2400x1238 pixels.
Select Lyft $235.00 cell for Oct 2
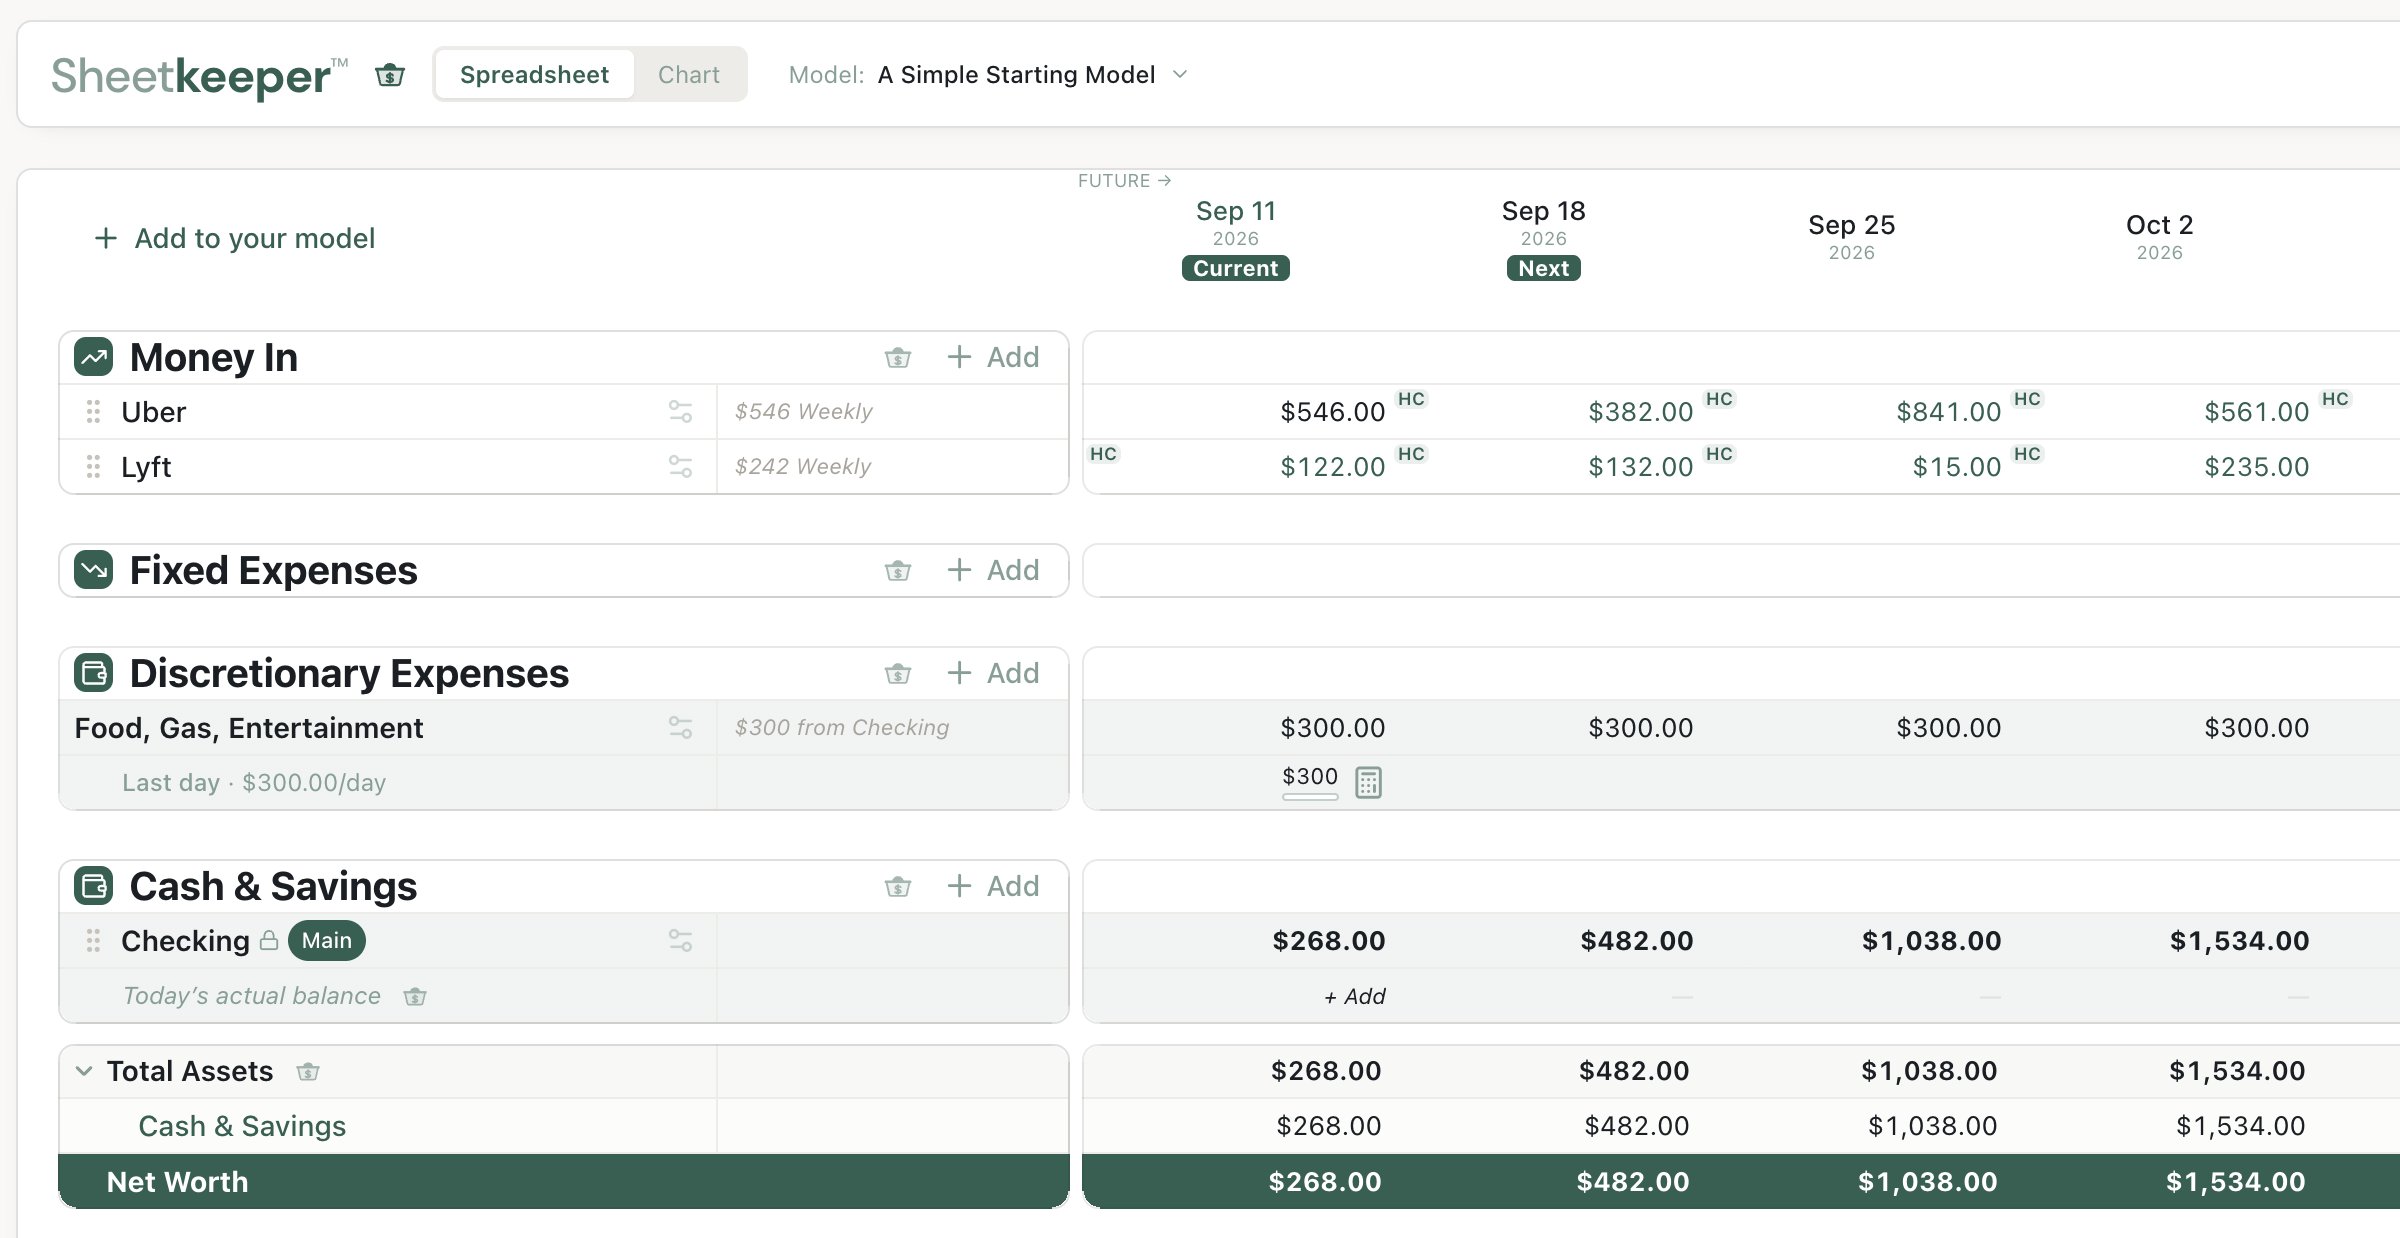[x=2257, y=467]
